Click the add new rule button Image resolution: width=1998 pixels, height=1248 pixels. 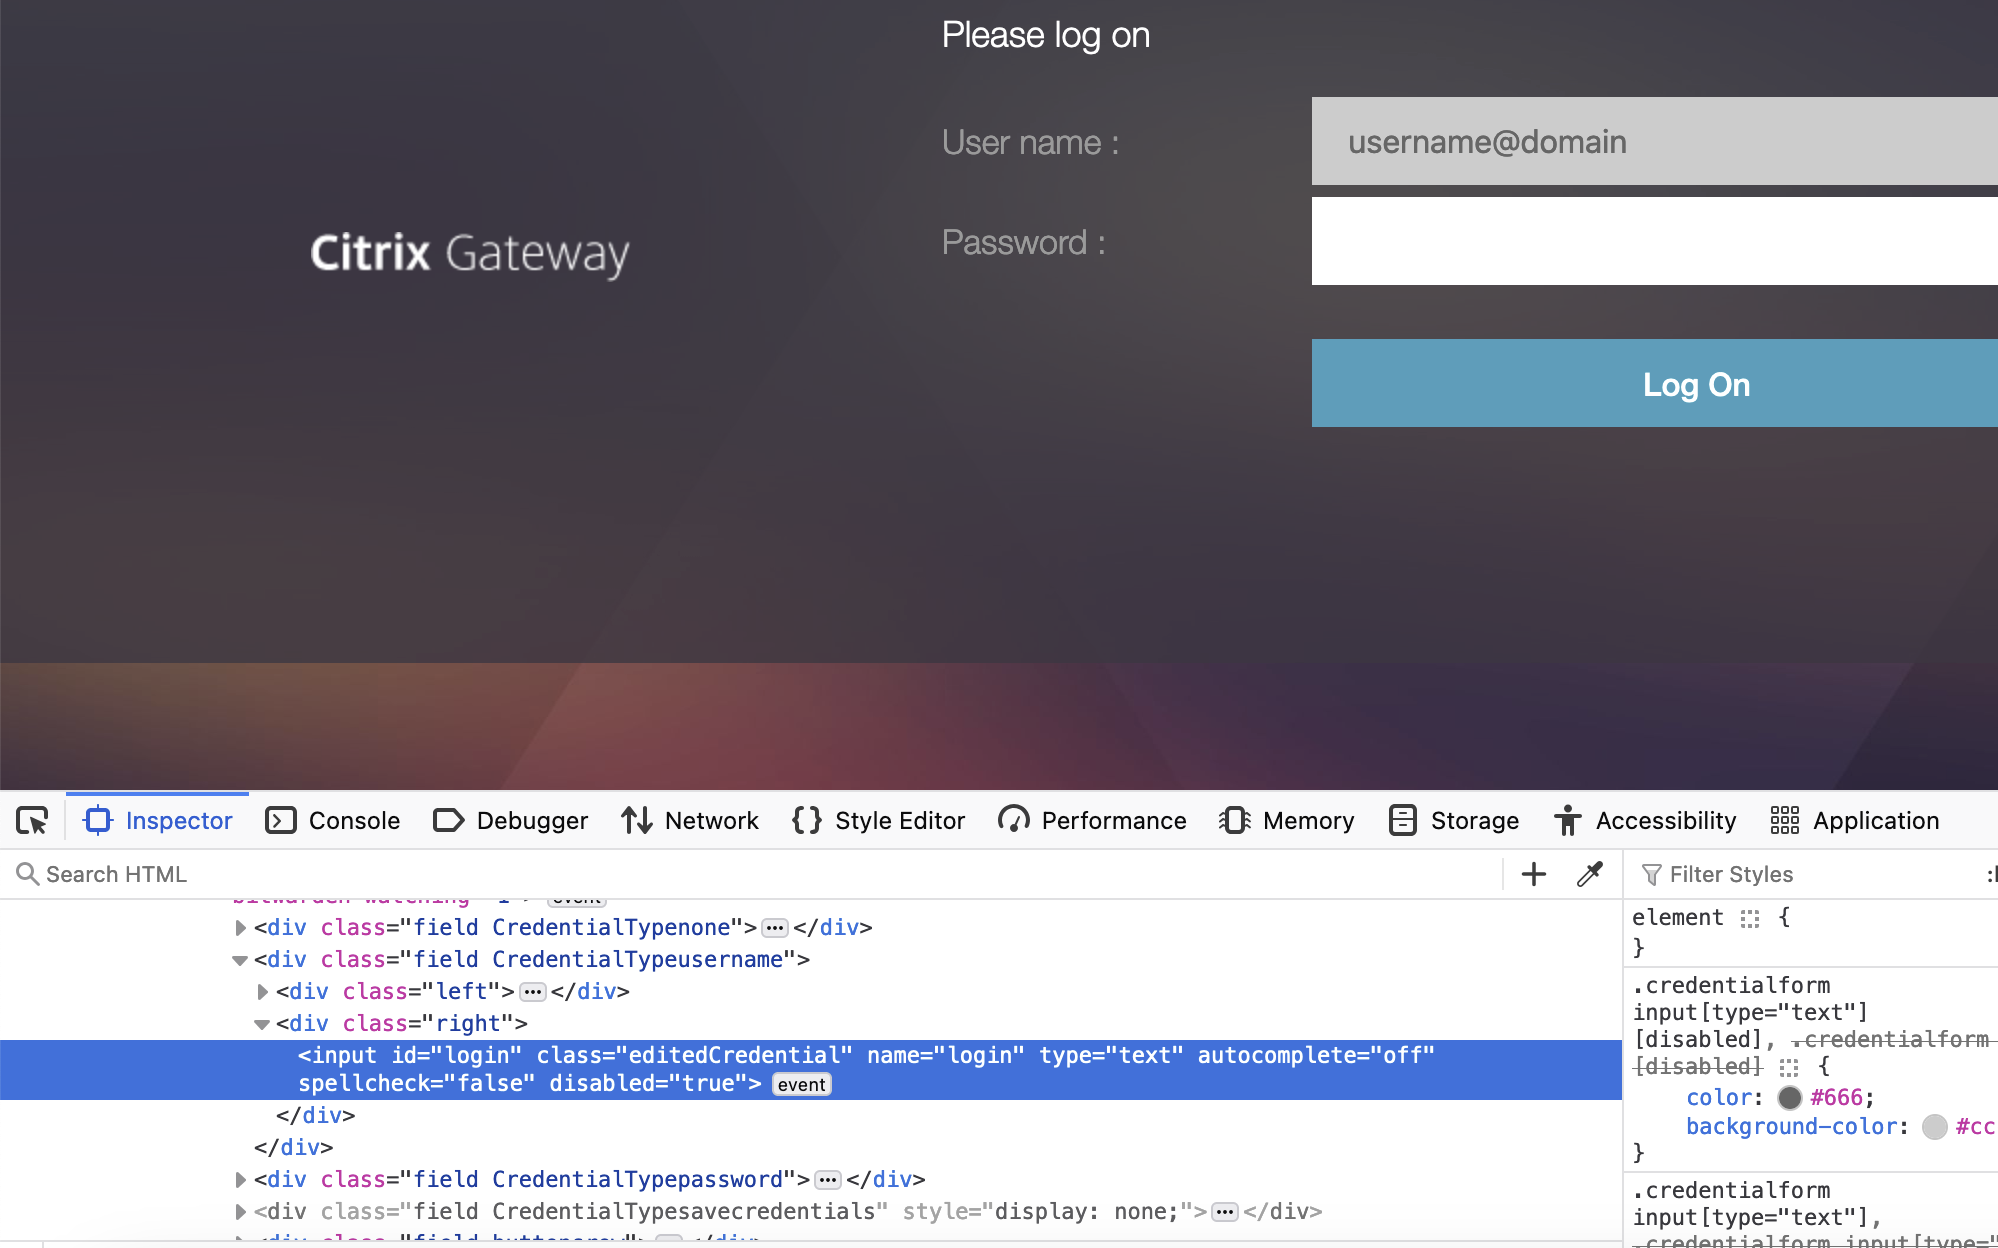1534,874
